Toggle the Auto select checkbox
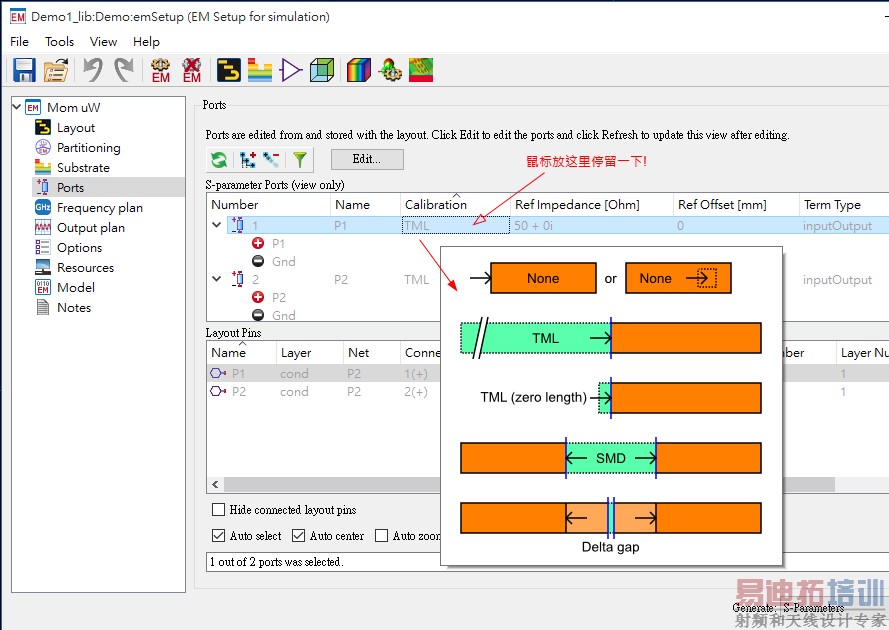 click(218, 535)
